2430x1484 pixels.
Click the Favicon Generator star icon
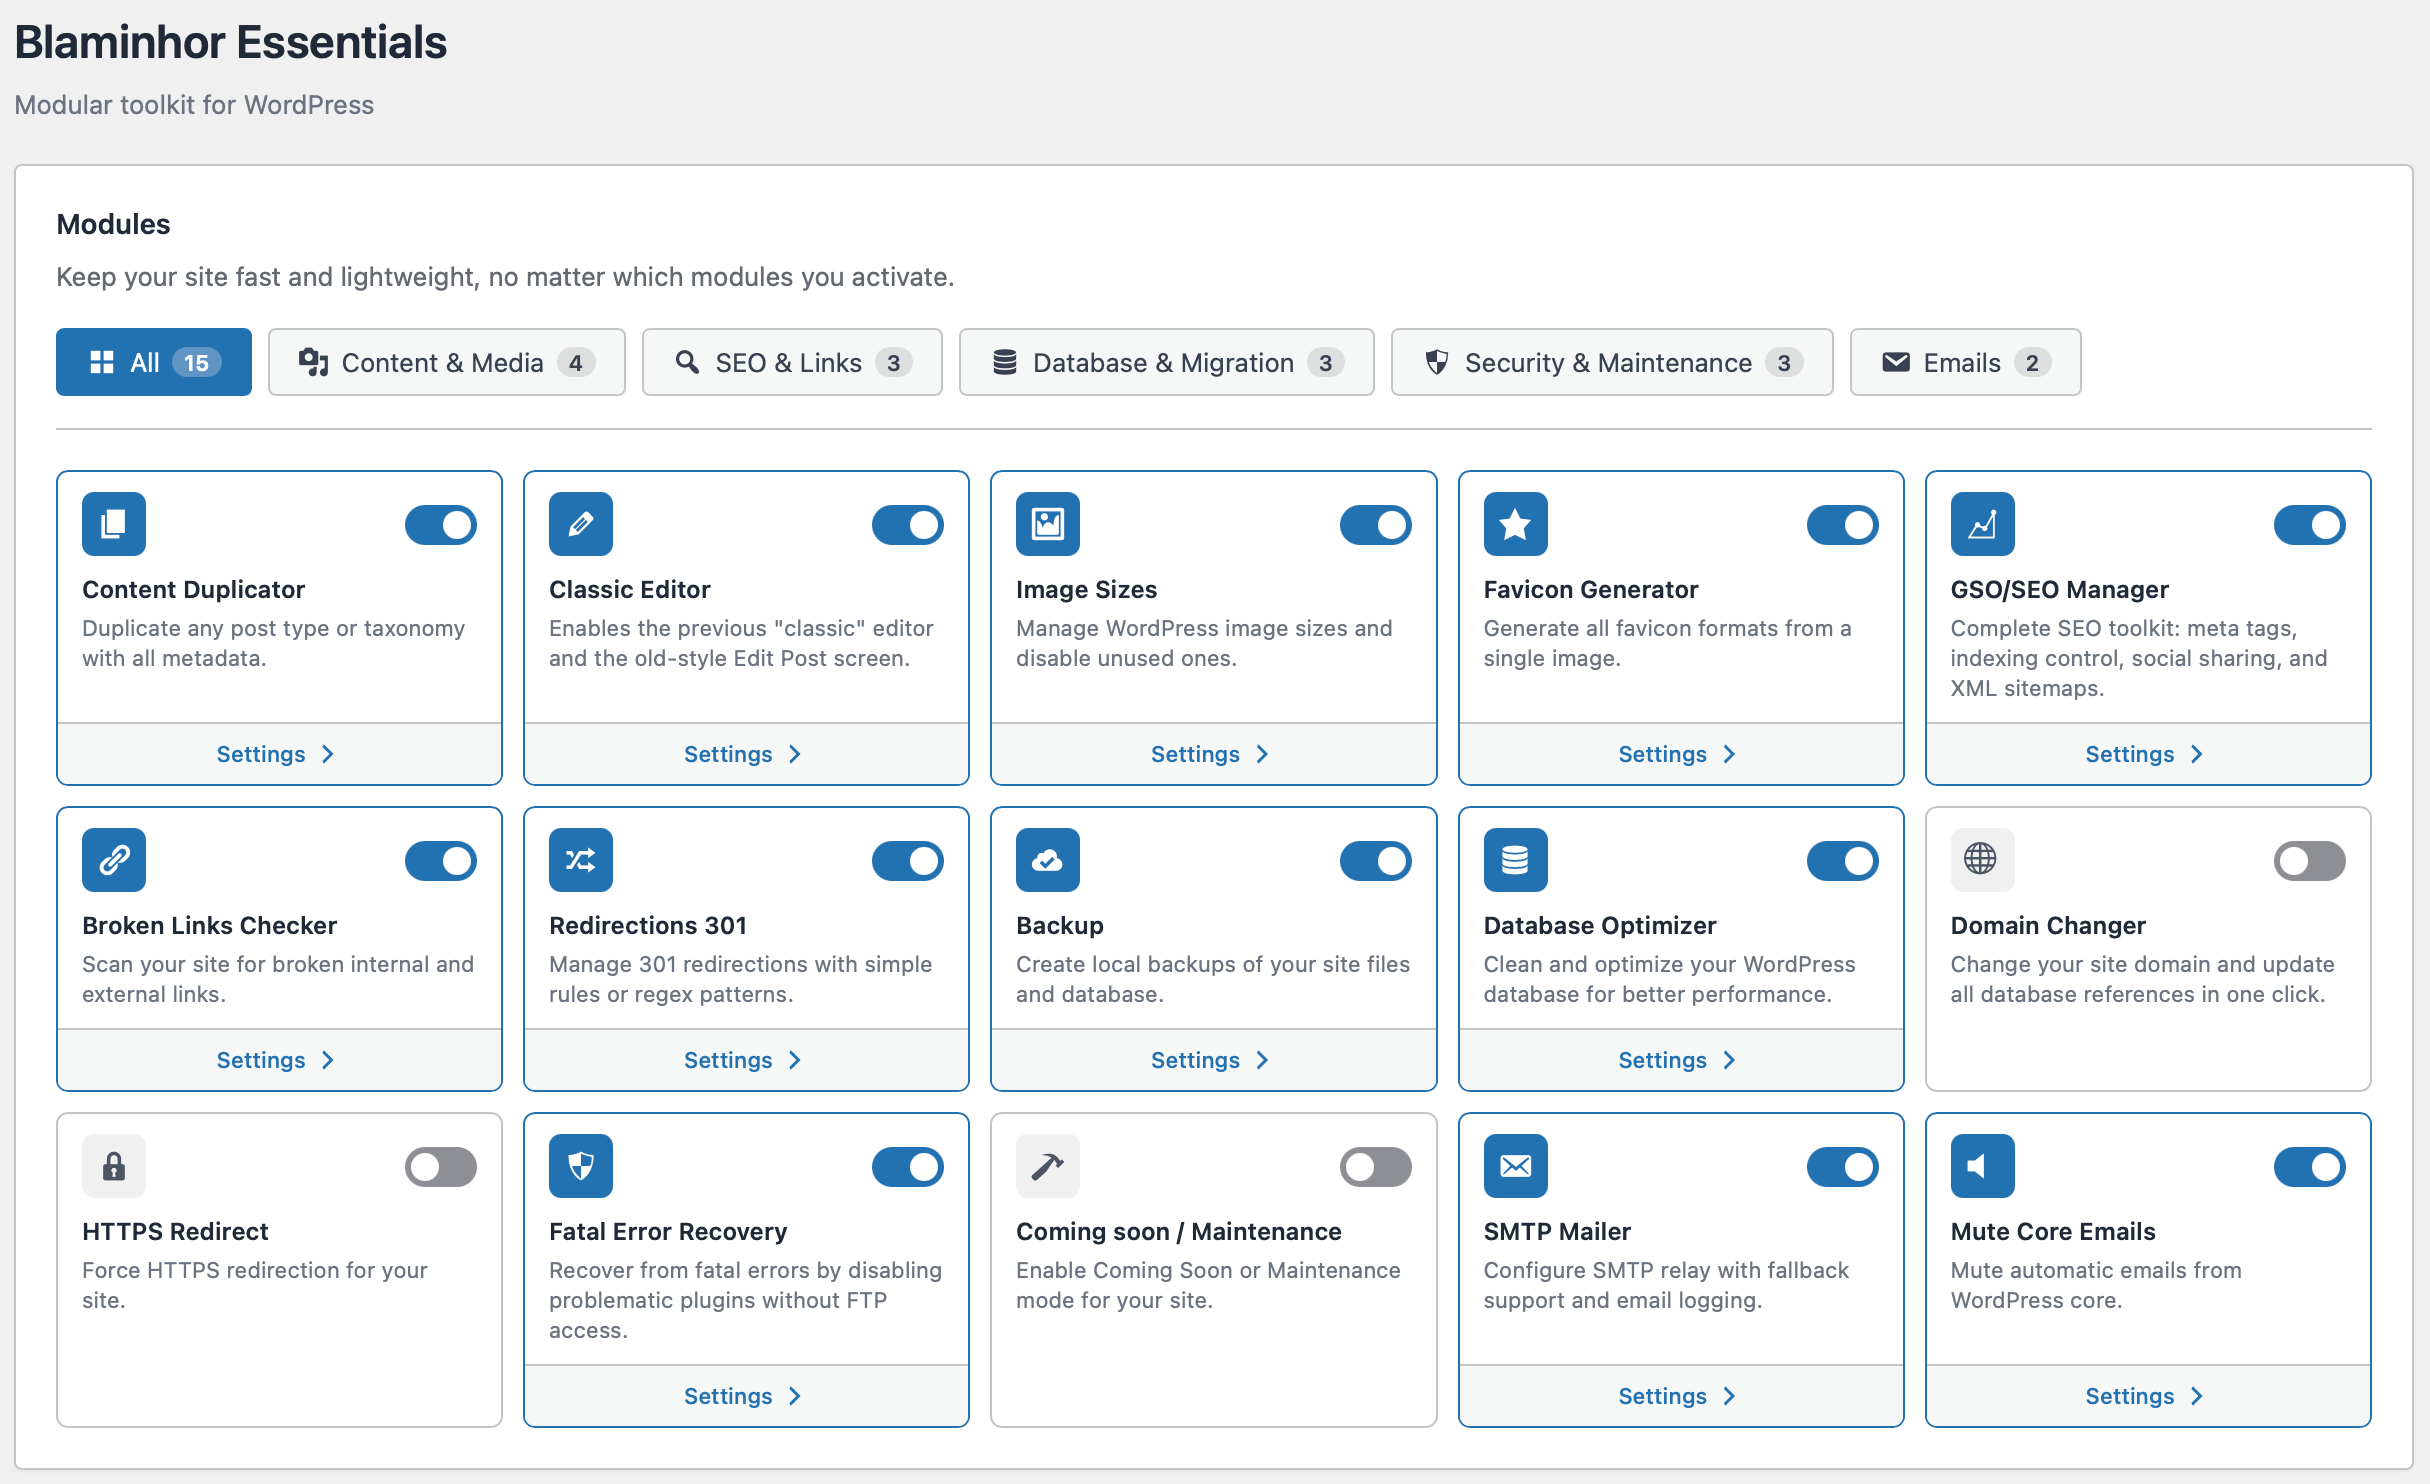(1515, 523)
